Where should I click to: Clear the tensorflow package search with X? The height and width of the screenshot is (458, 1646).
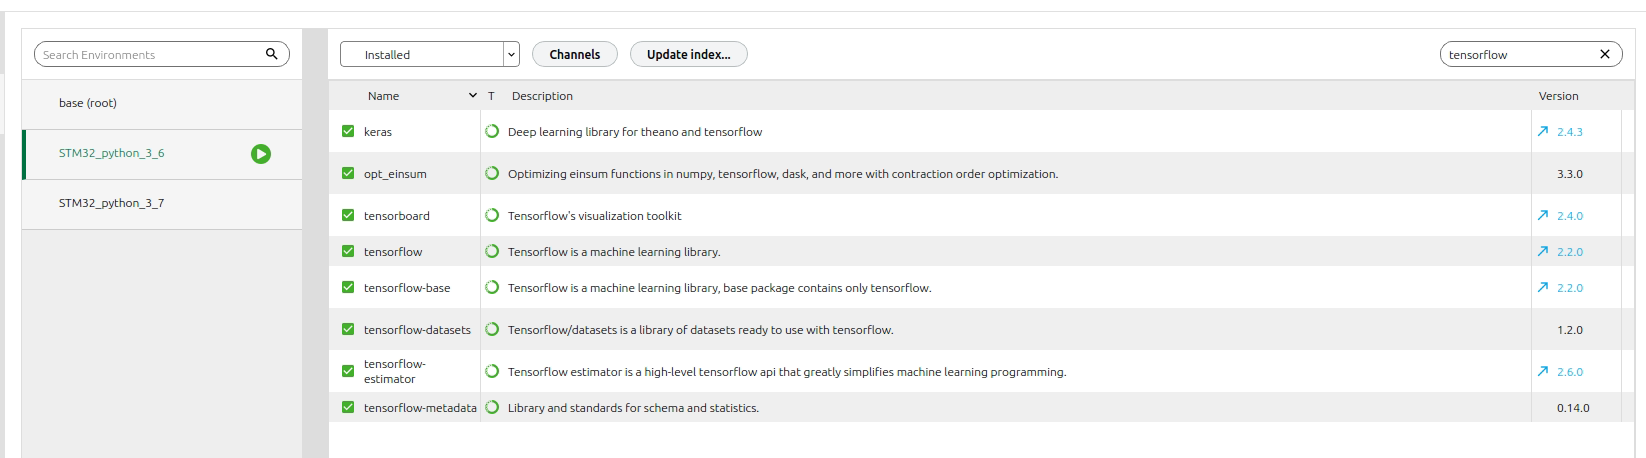click(1605, 54)
